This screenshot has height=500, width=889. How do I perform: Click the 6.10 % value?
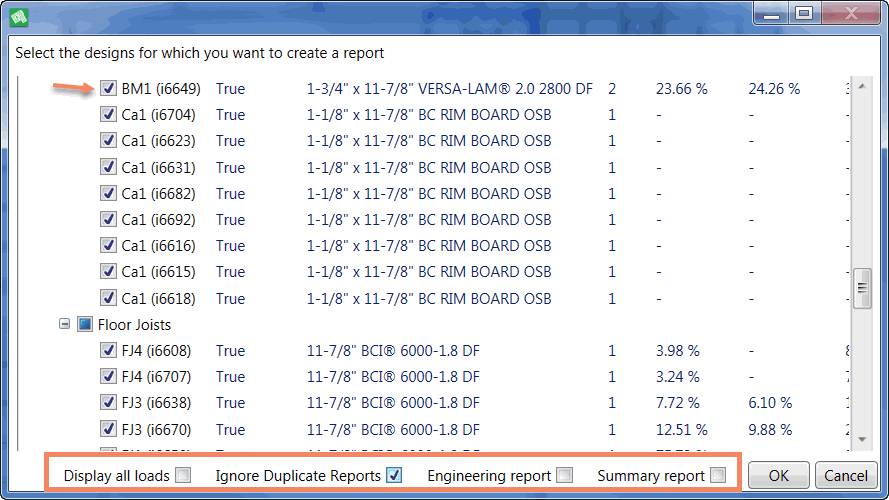tap(770, 403)
